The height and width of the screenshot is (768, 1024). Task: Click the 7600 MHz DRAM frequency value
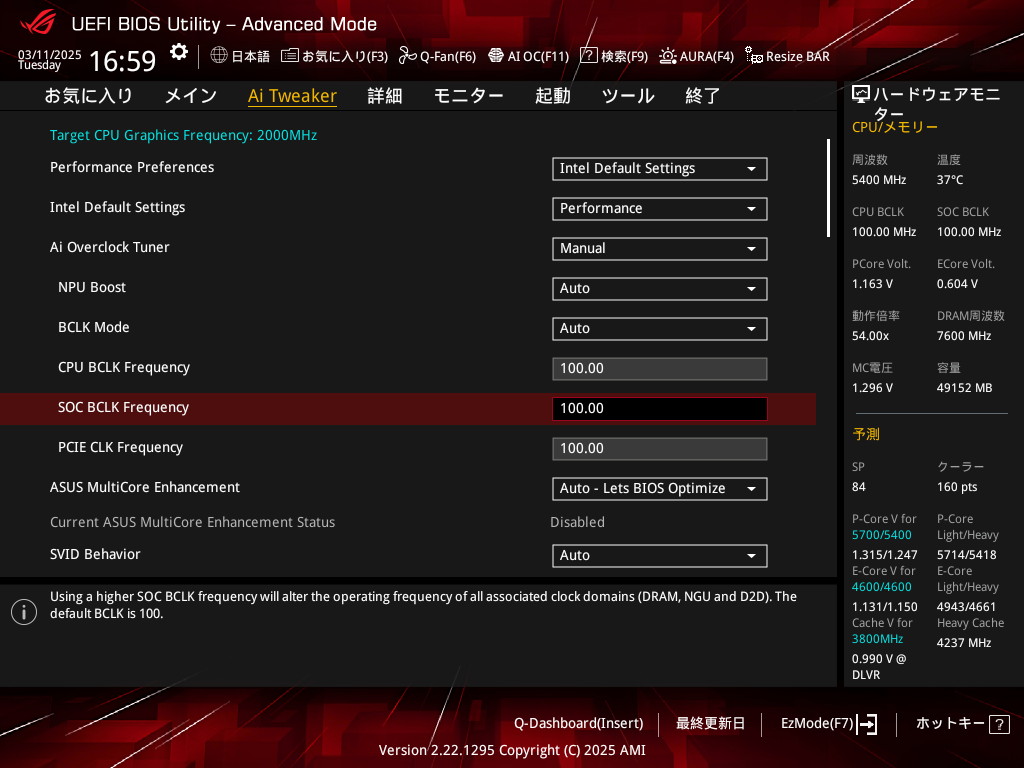tap(965, 336)
